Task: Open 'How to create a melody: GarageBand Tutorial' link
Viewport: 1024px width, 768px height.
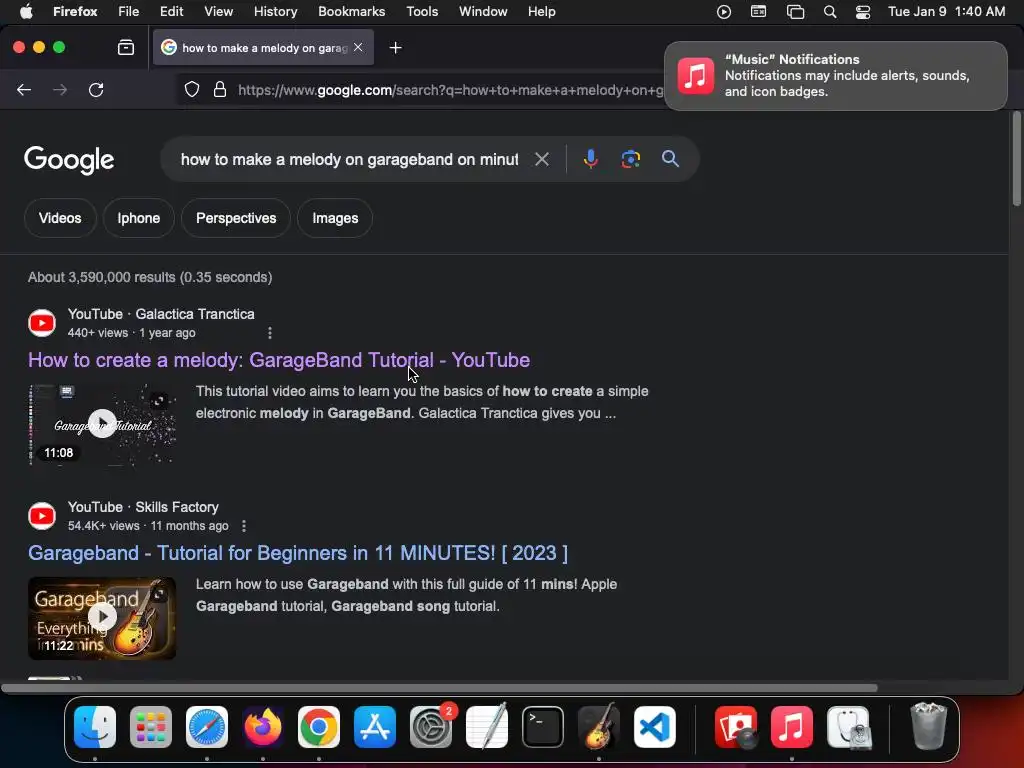Action: [x=279, y=360]
